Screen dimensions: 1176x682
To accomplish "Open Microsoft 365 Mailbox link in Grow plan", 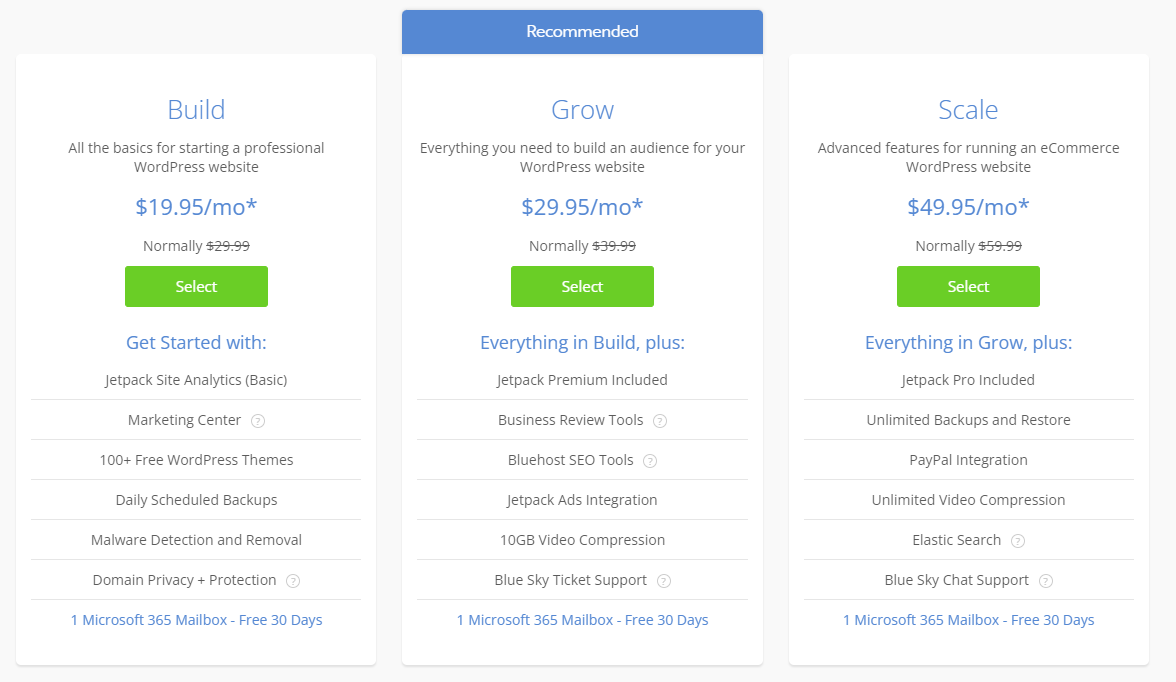I will click(x=582, y=620).
